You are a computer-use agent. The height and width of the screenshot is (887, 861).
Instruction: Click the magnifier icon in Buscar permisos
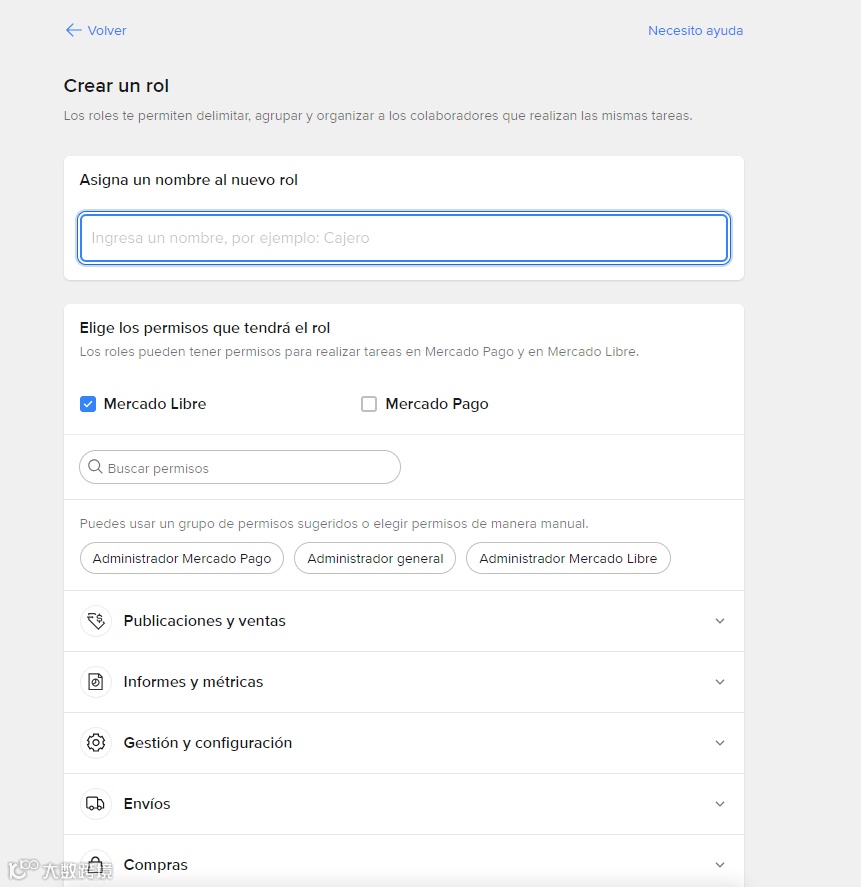96,467
